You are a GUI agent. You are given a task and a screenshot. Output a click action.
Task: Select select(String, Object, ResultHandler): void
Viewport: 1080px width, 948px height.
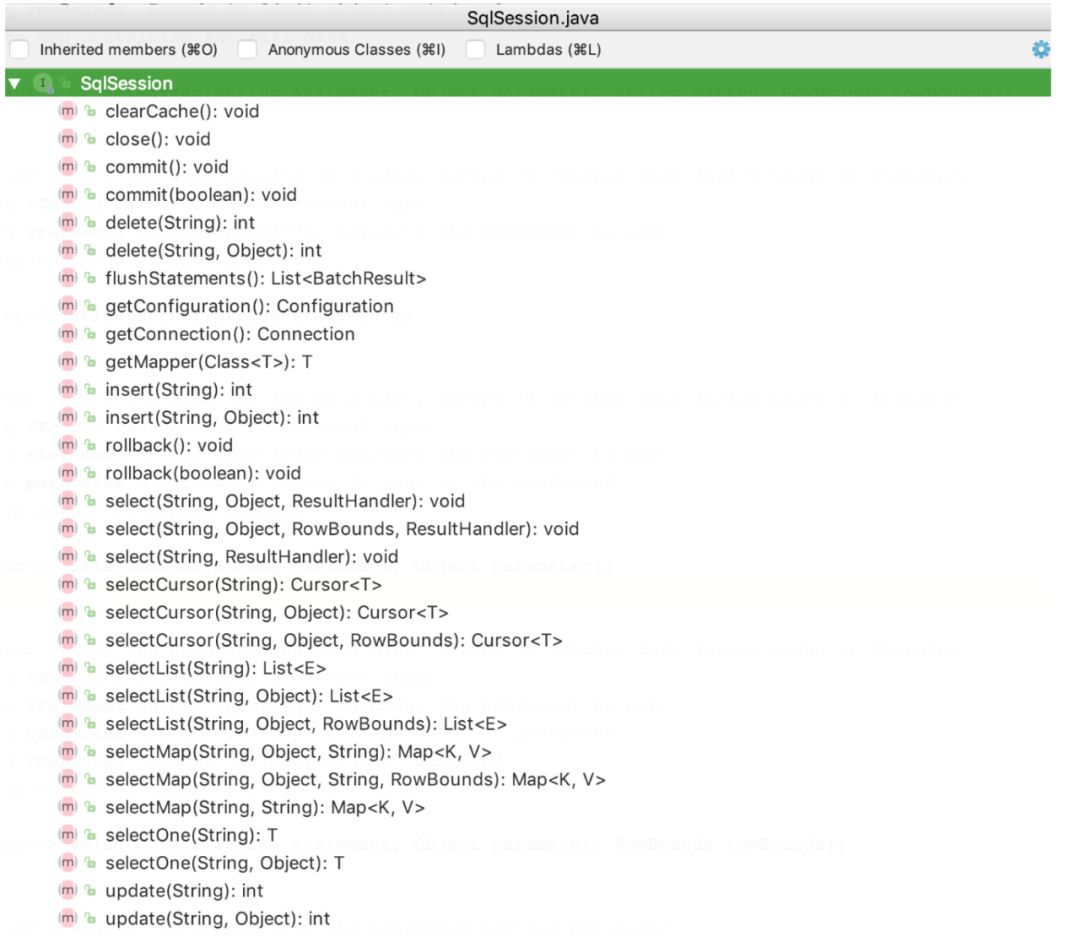[285, 500]
